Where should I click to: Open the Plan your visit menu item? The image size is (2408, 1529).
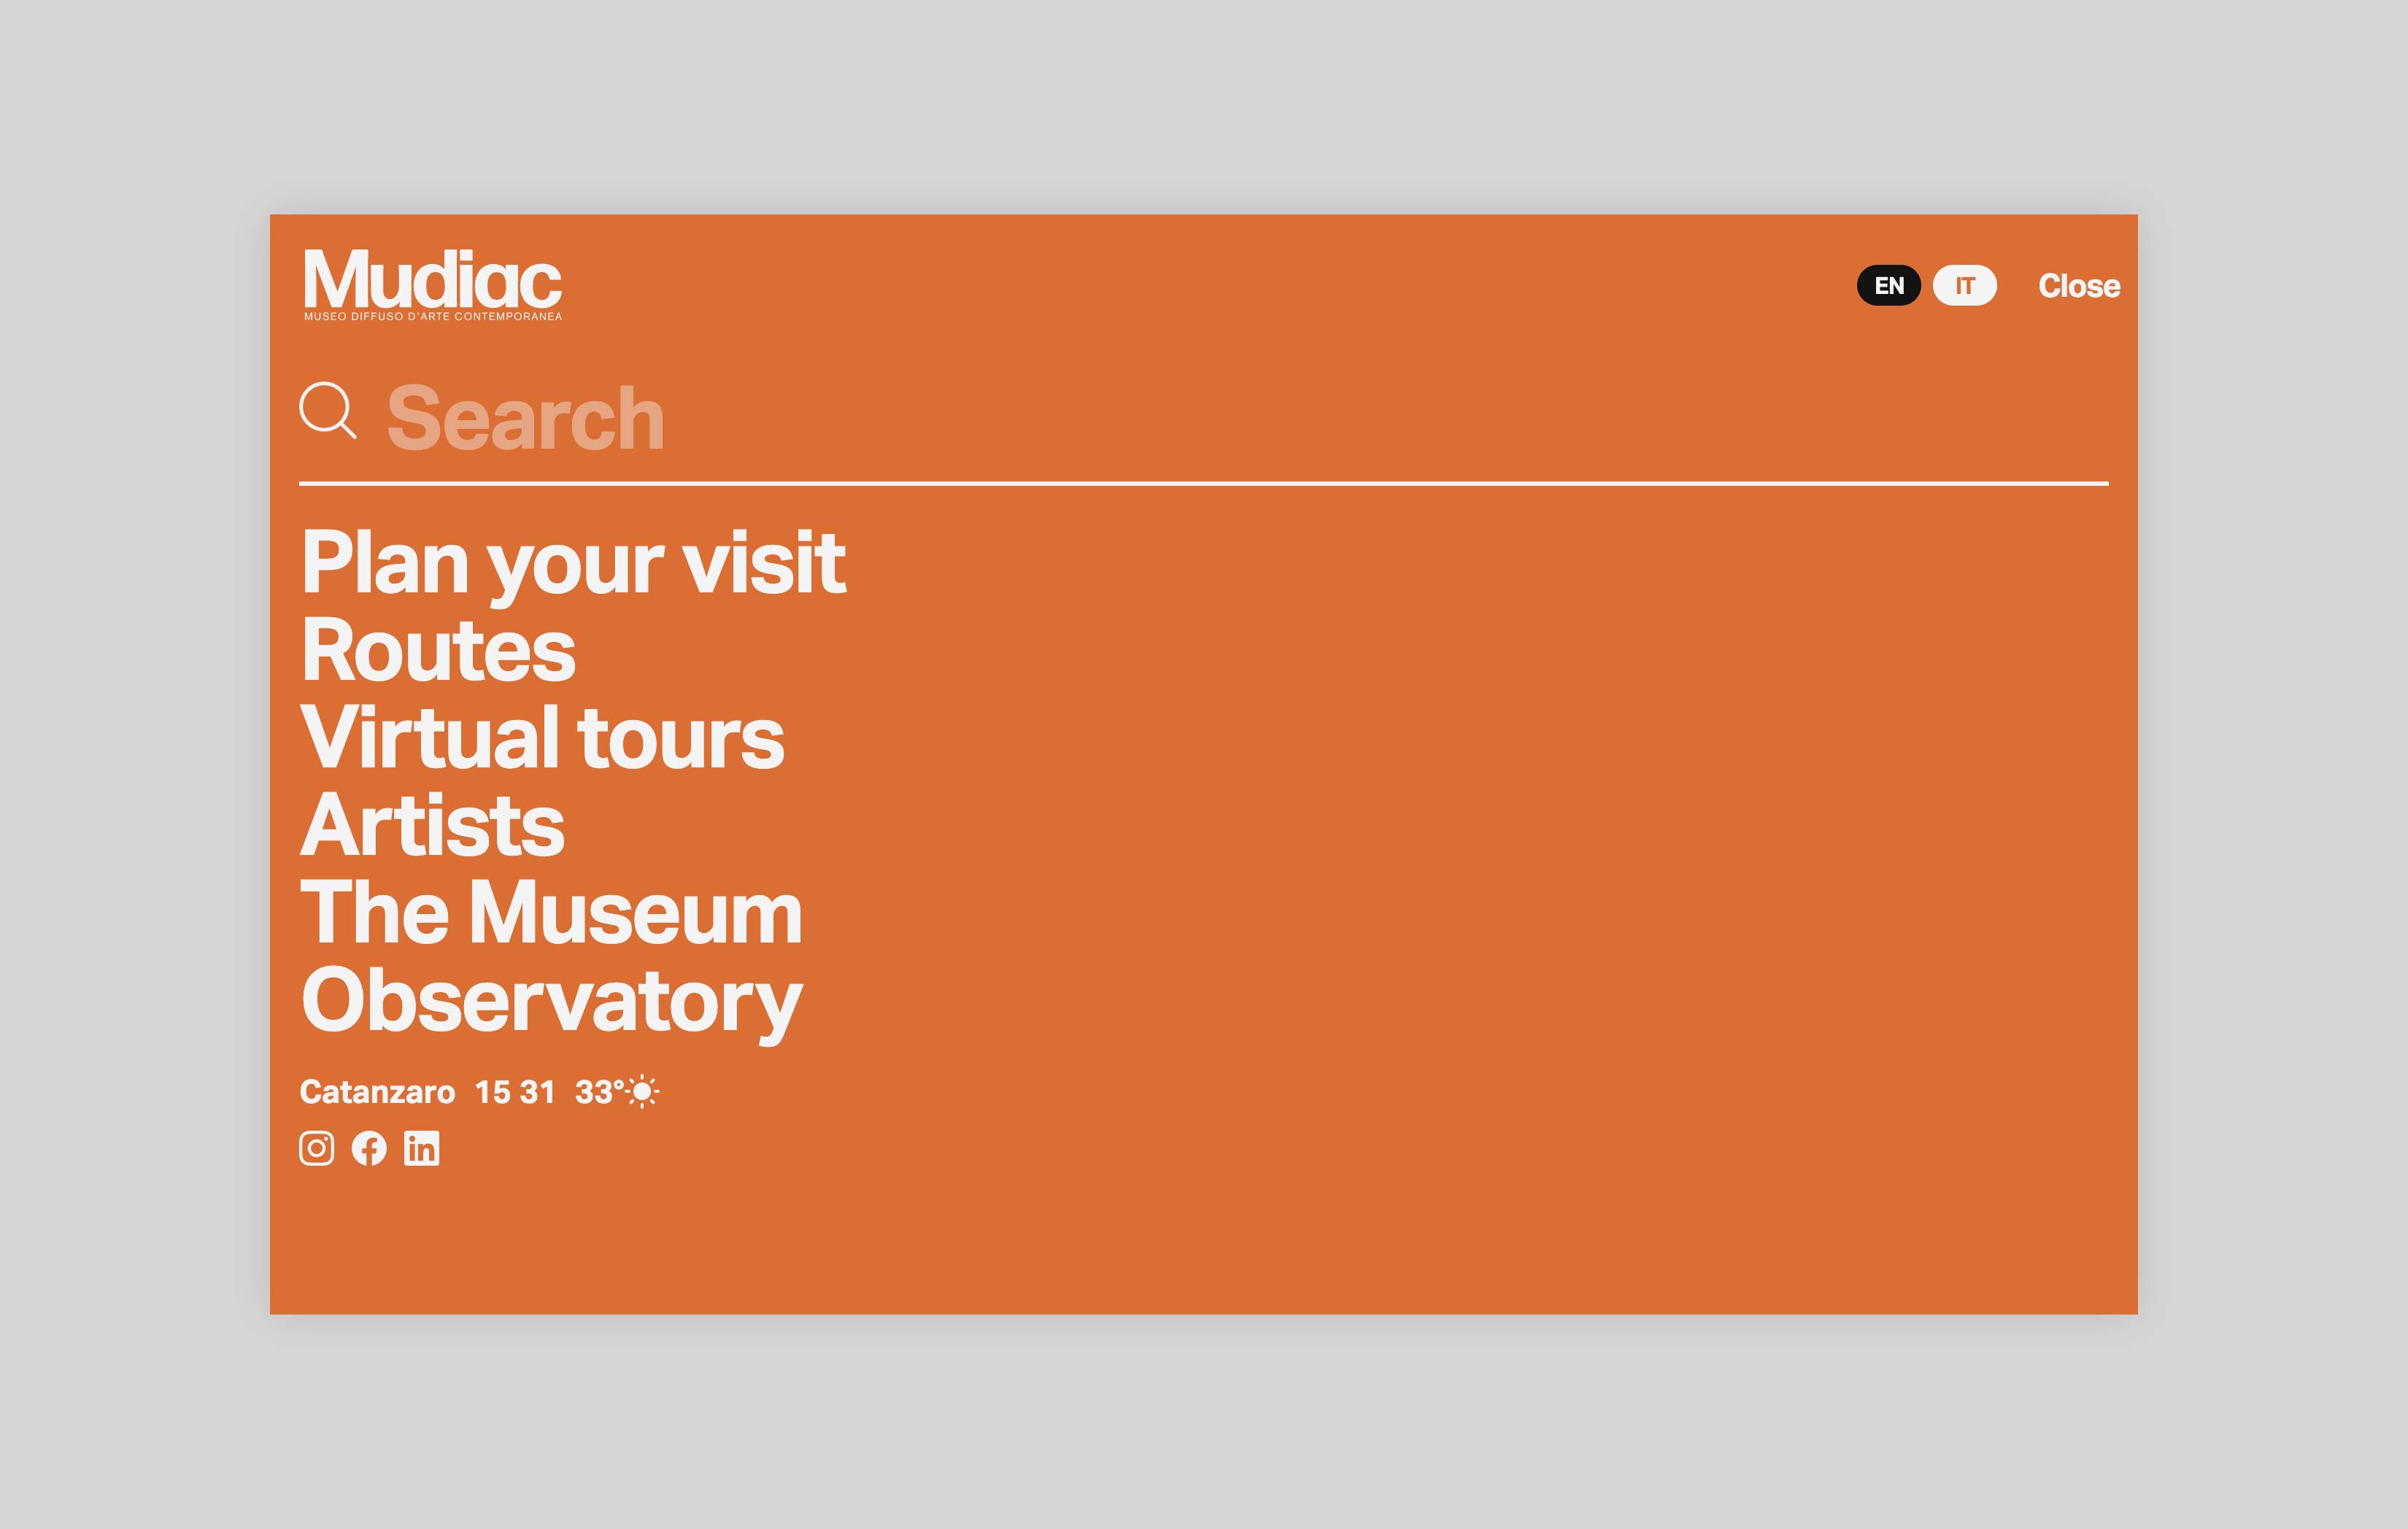(573, 563)
